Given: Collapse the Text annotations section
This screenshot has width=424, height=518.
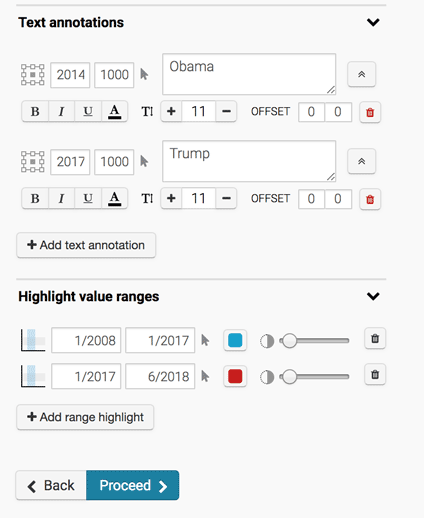Looking at the screenshot, I should pyautogui.click(x=373, y=22).
